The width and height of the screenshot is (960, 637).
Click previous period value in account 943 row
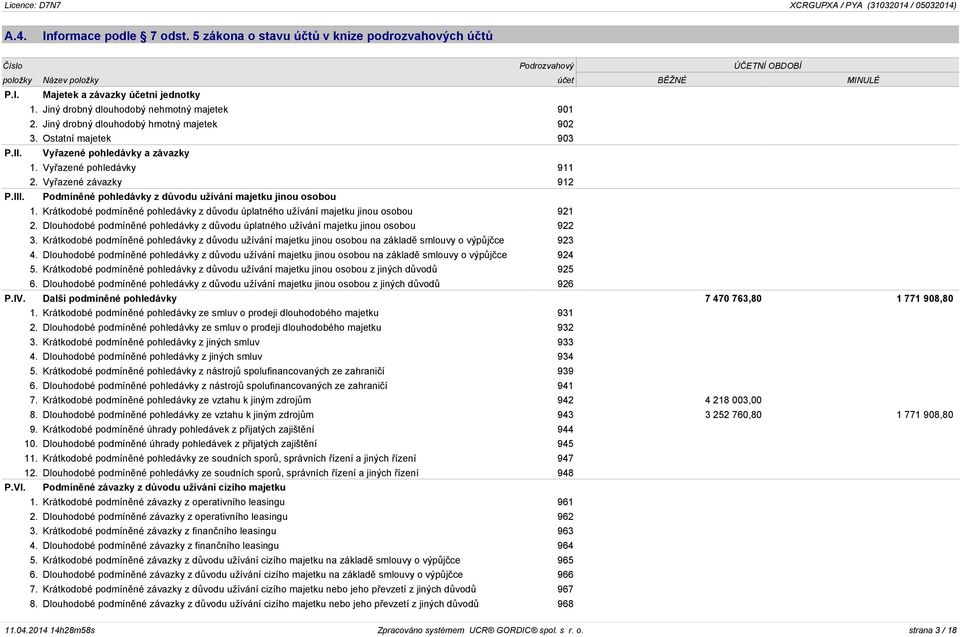click(924, 415)
